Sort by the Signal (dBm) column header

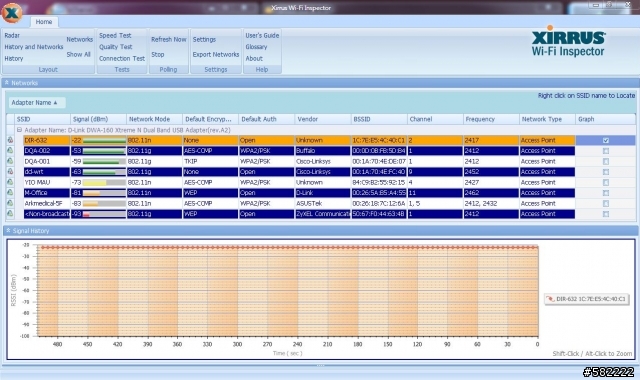[98, 119]
